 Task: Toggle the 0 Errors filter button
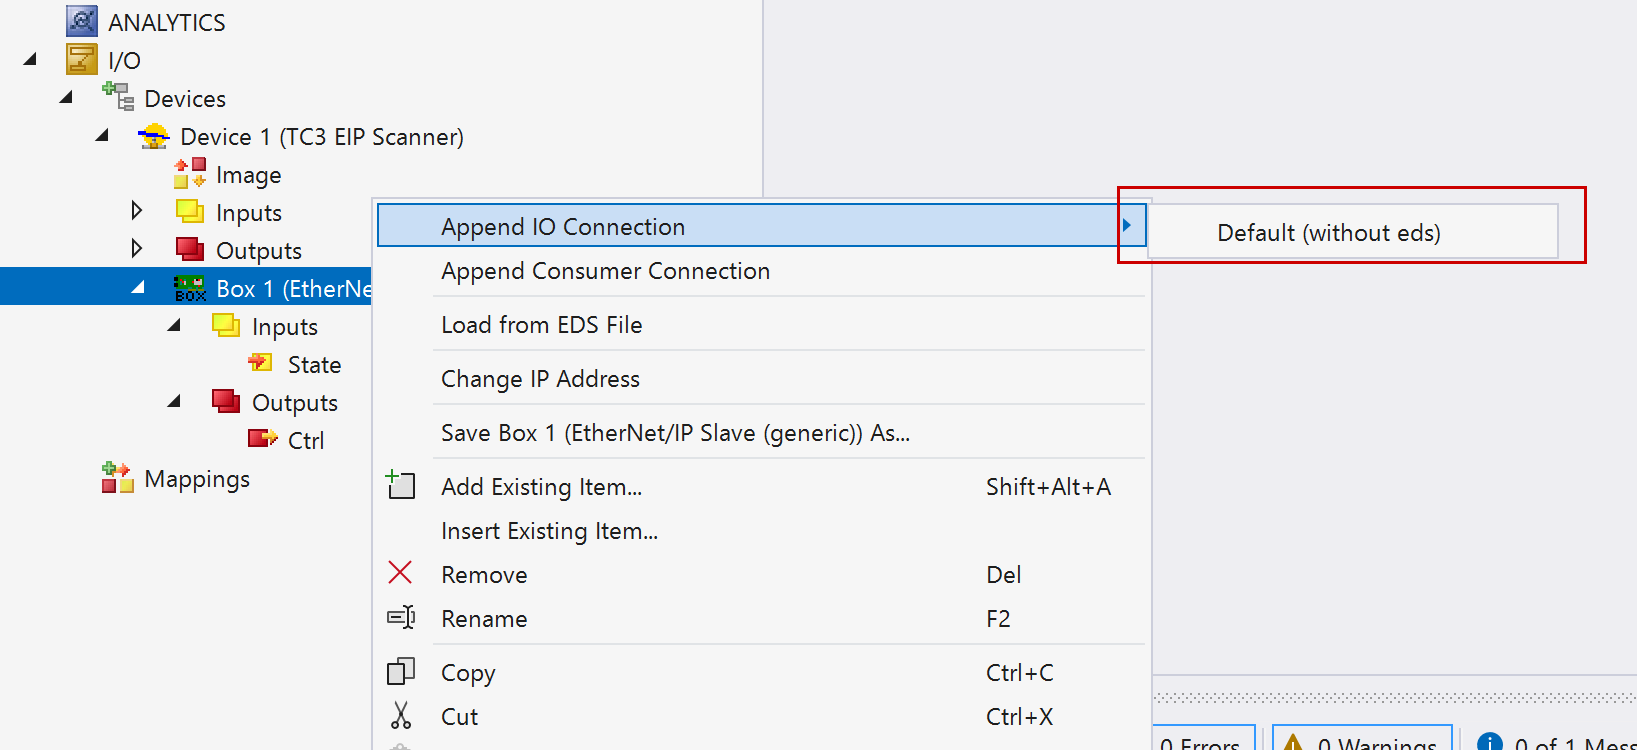click(1204, 740)
